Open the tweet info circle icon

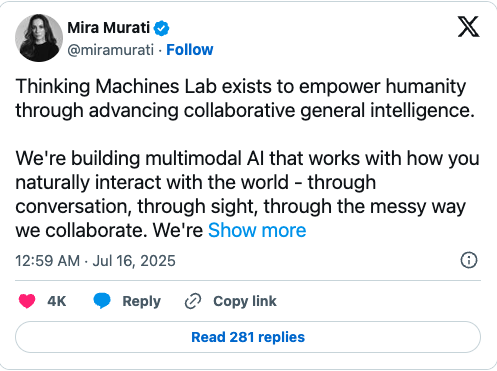469,260
